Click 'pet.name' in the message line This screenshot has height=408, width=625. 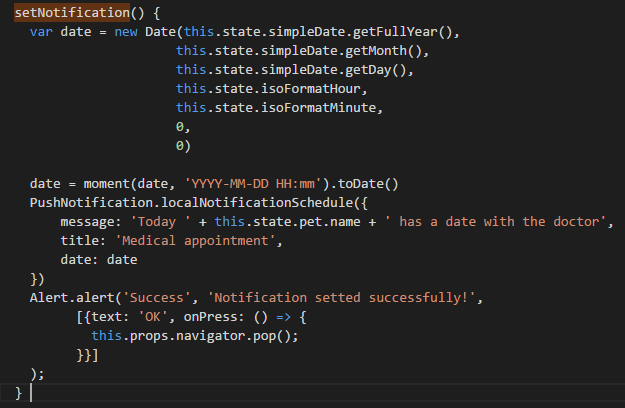330,222
